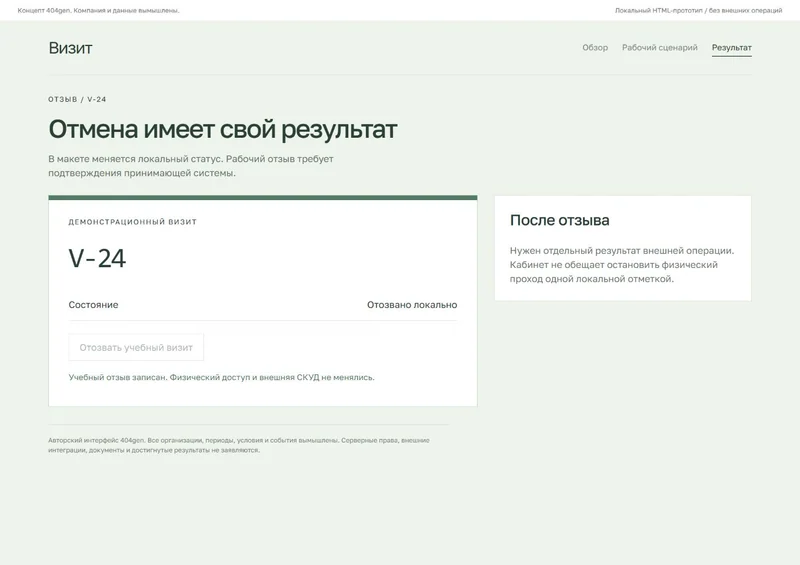Click the Концепт 404gen top banner text
This screenshot has height=565, width=800.
[98, 10]
